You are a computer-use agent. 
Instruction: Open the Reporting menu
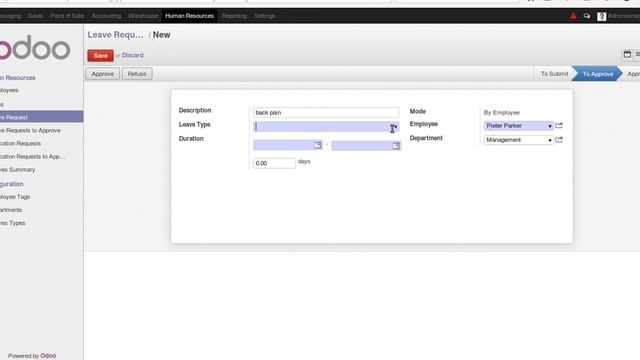(234, 16)
